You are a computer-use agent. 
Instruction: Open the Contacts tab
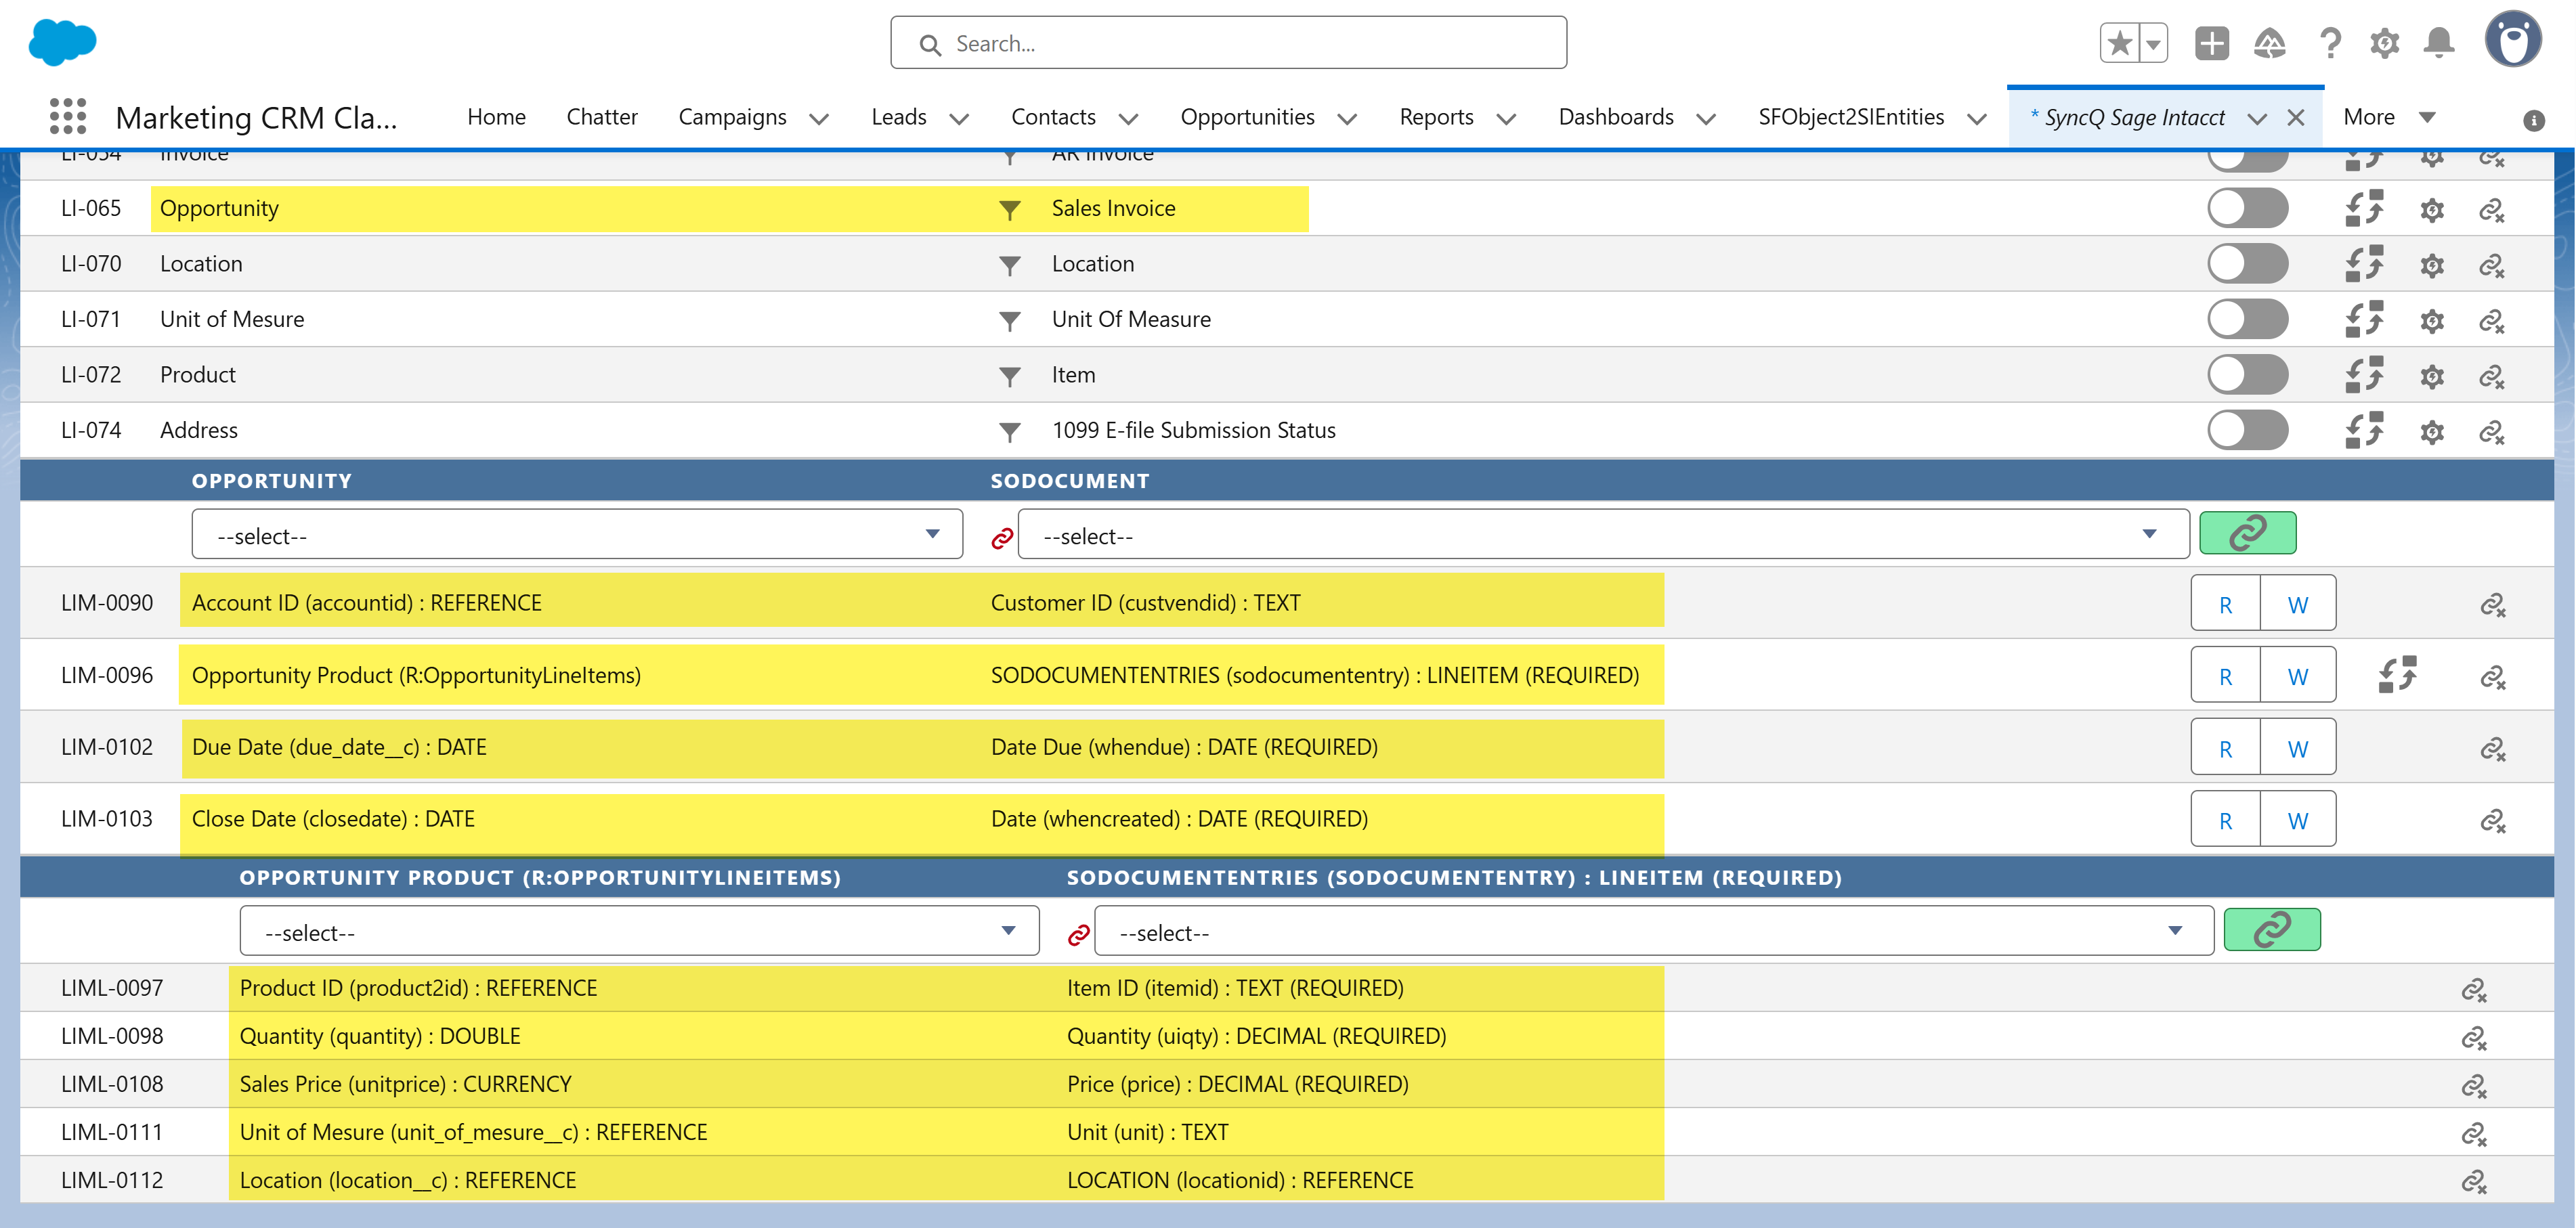[1053, 117]
